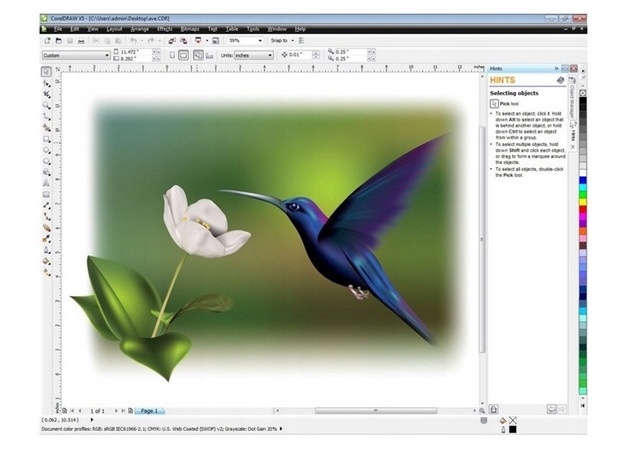
Task: Select the Shape tool
Action: 47,83
